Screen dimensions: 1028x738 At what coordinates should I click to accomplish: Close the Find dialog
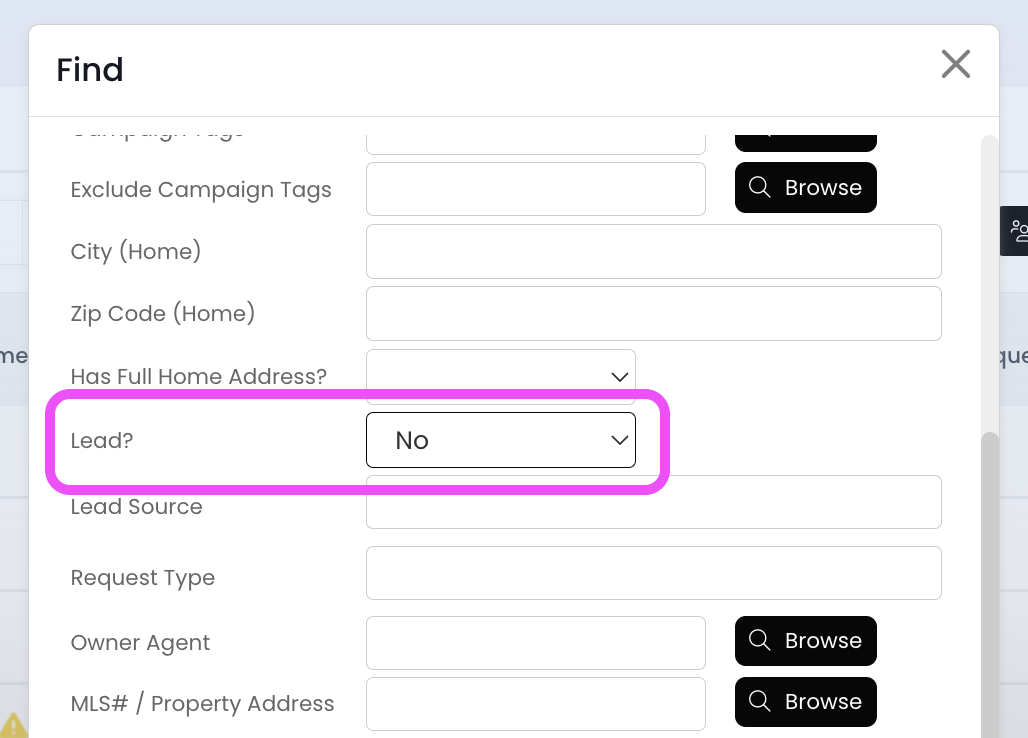(x=955, y=65)
